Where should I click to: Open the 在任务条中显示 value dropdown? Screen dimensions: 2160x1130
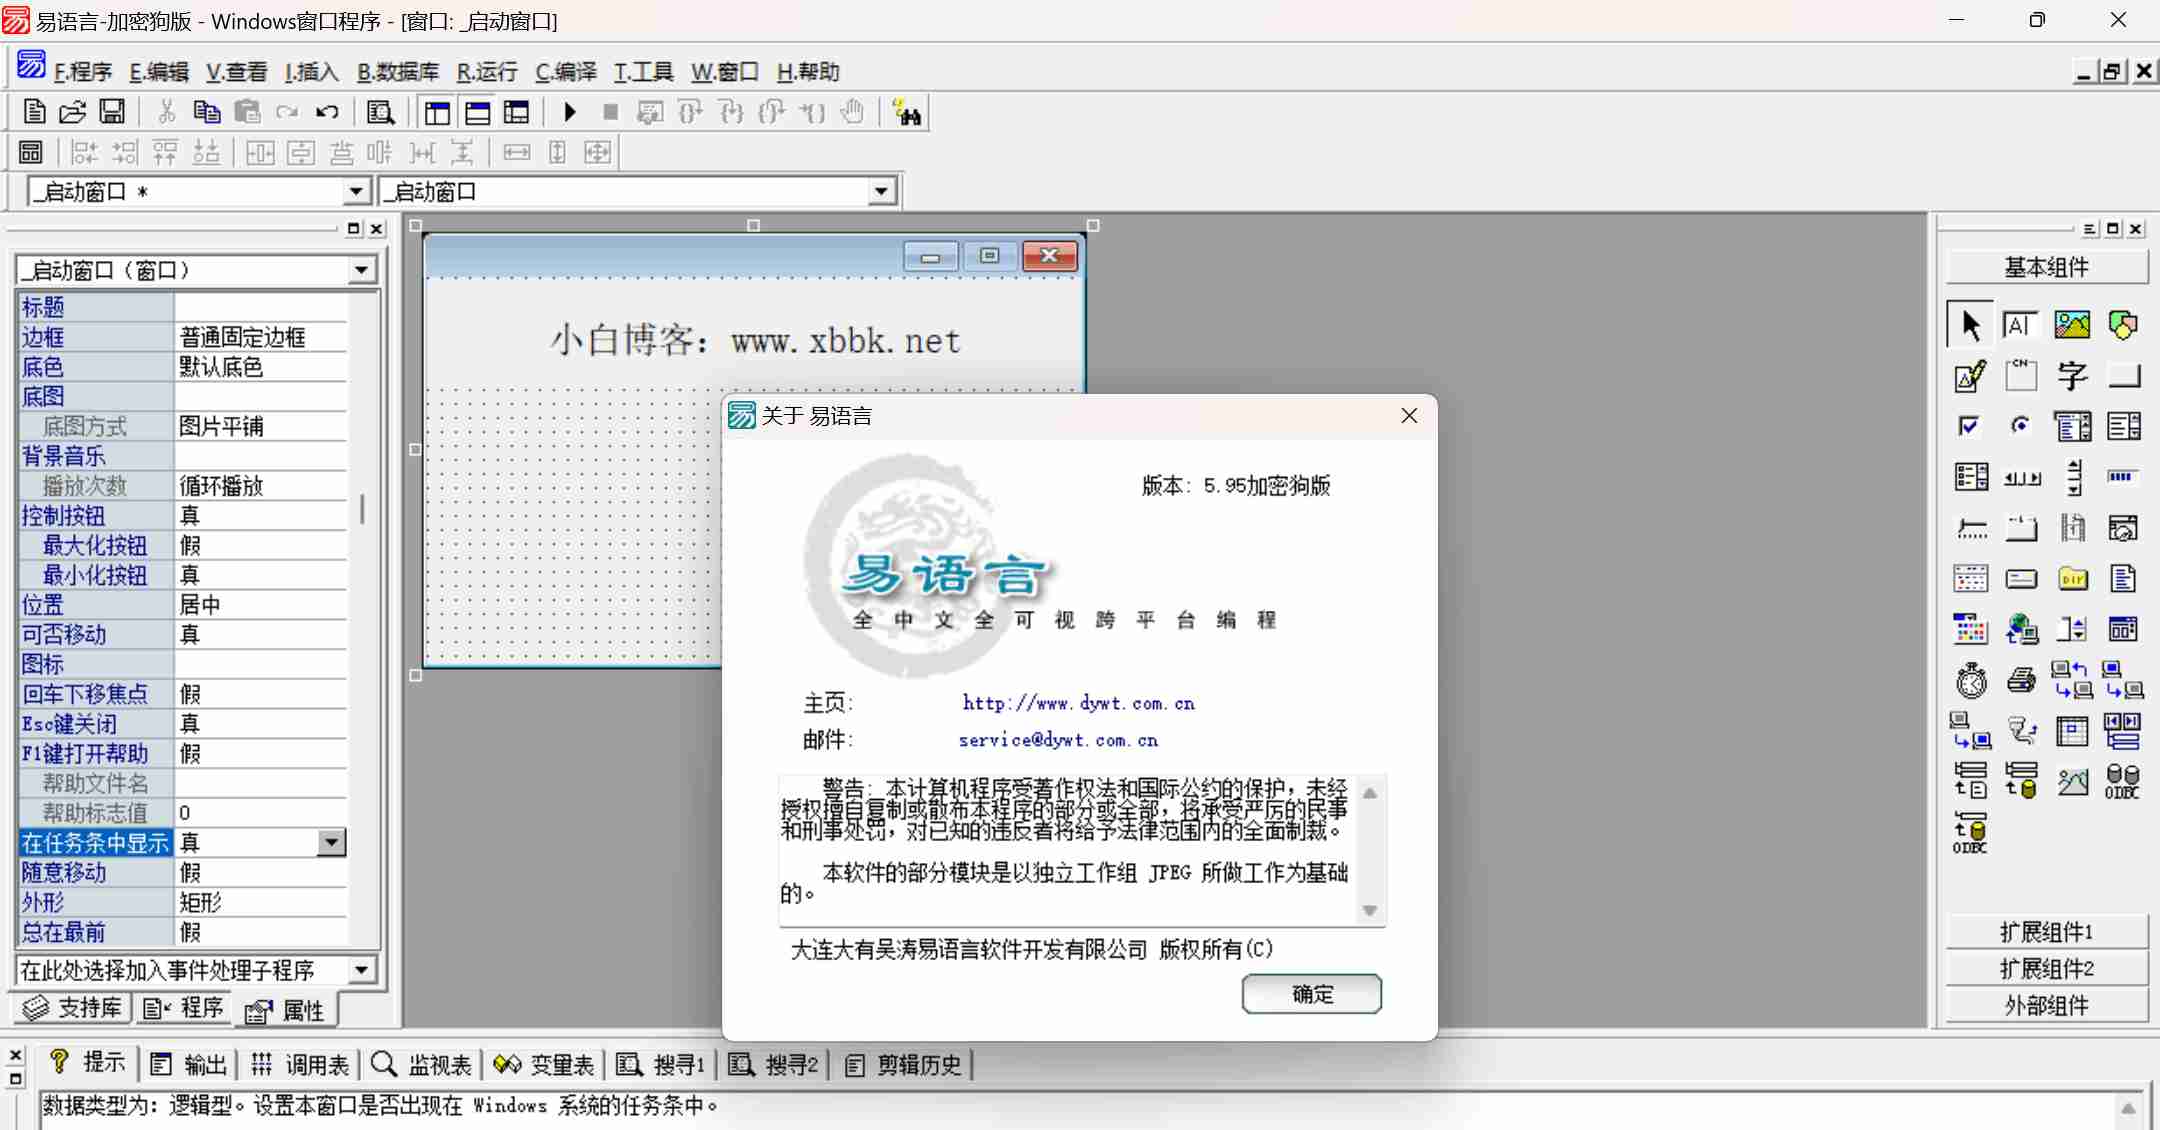click(x=331, y=843)
